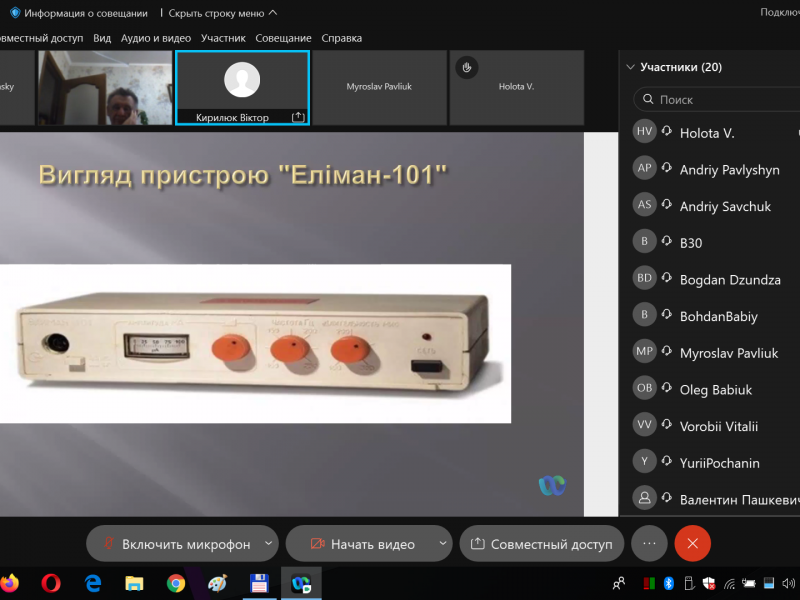Turn on camera with Начать видео
The height and width of the screenshot is (600, 800).
(x=362, y=544)
